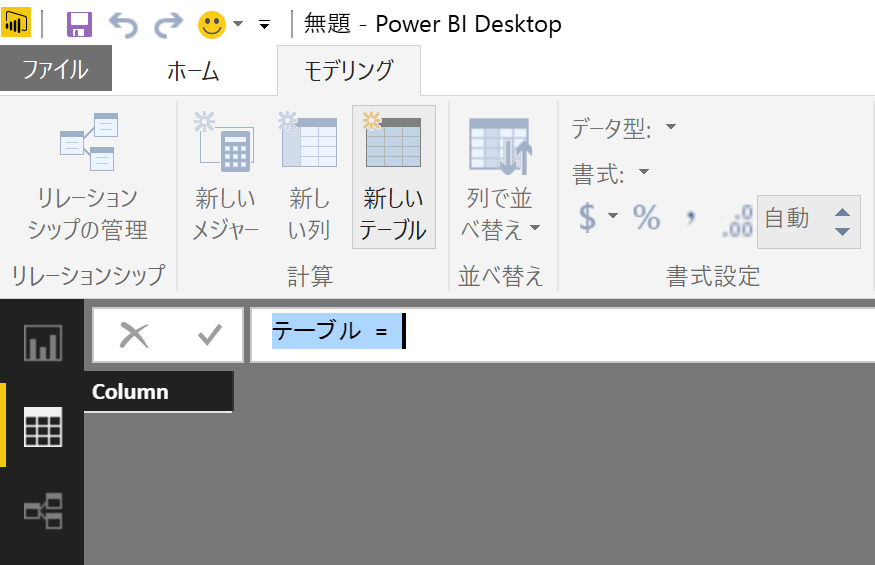Viewport: 875px width, 565px height.
Task: Decrease decimal places with the down arrow
Action: click(x=843, y=231)
